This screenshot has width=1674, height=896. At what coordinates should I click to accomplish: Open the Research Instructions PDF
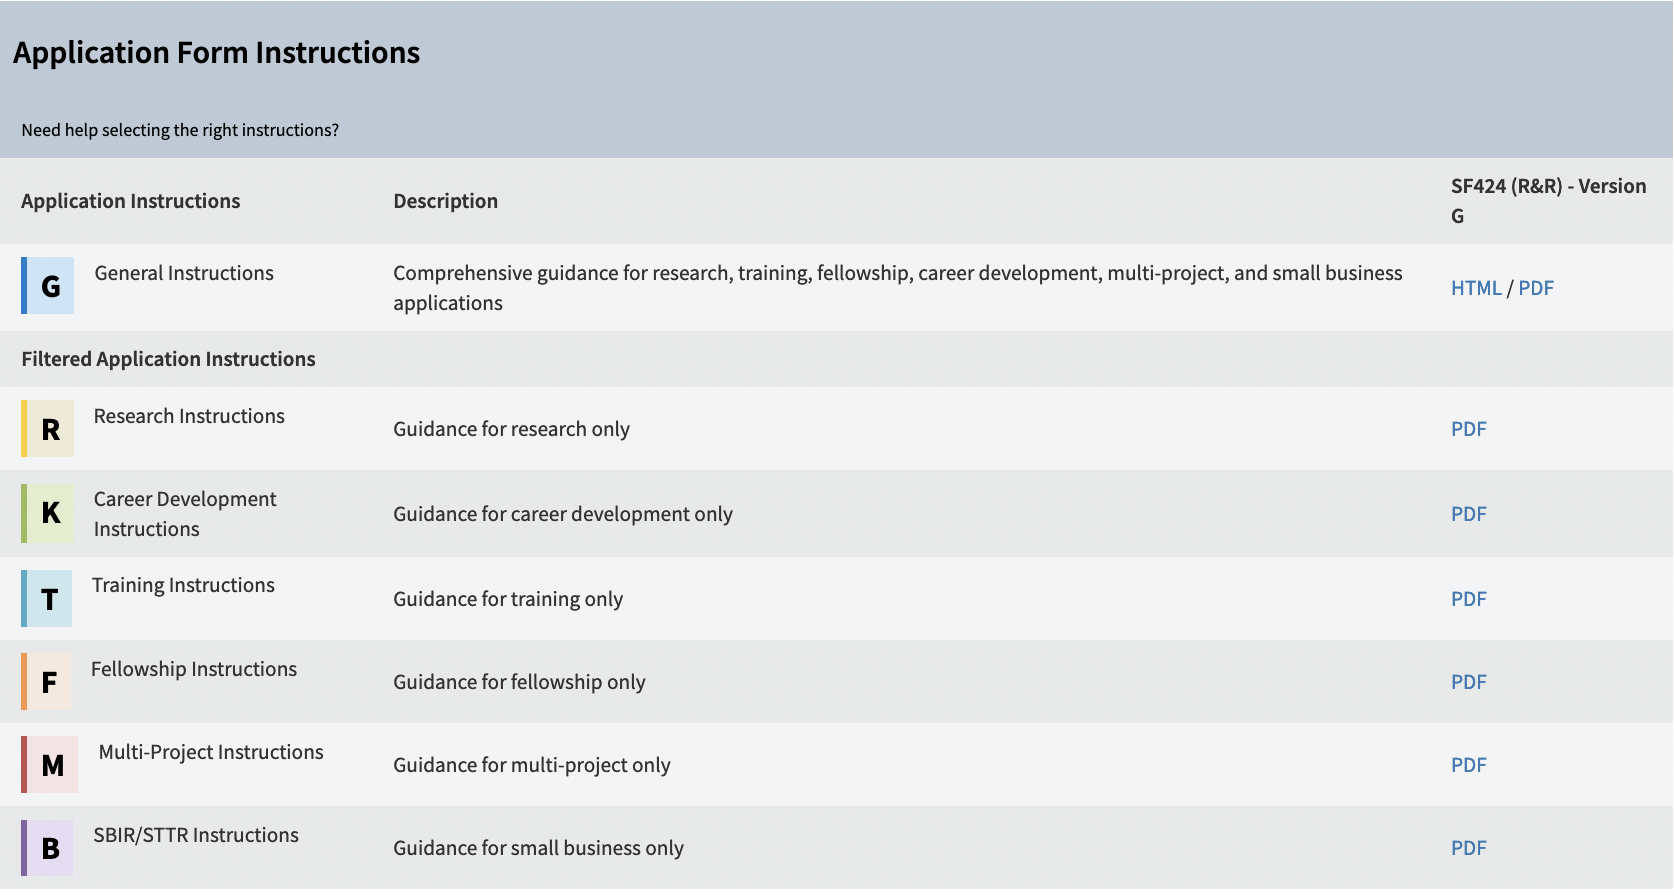[x=1468, y=429]
